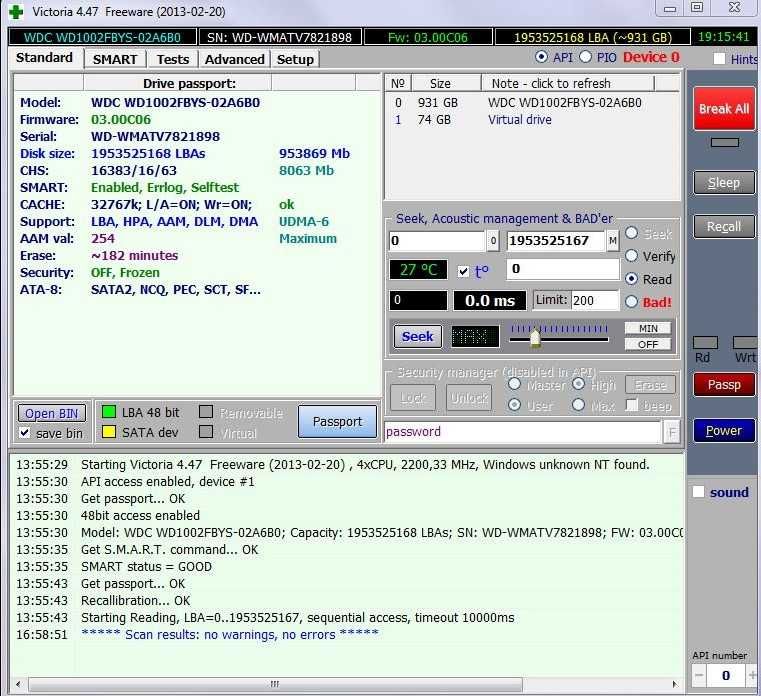Click the Seek button
761x696 pixels.
pos(417,336)
